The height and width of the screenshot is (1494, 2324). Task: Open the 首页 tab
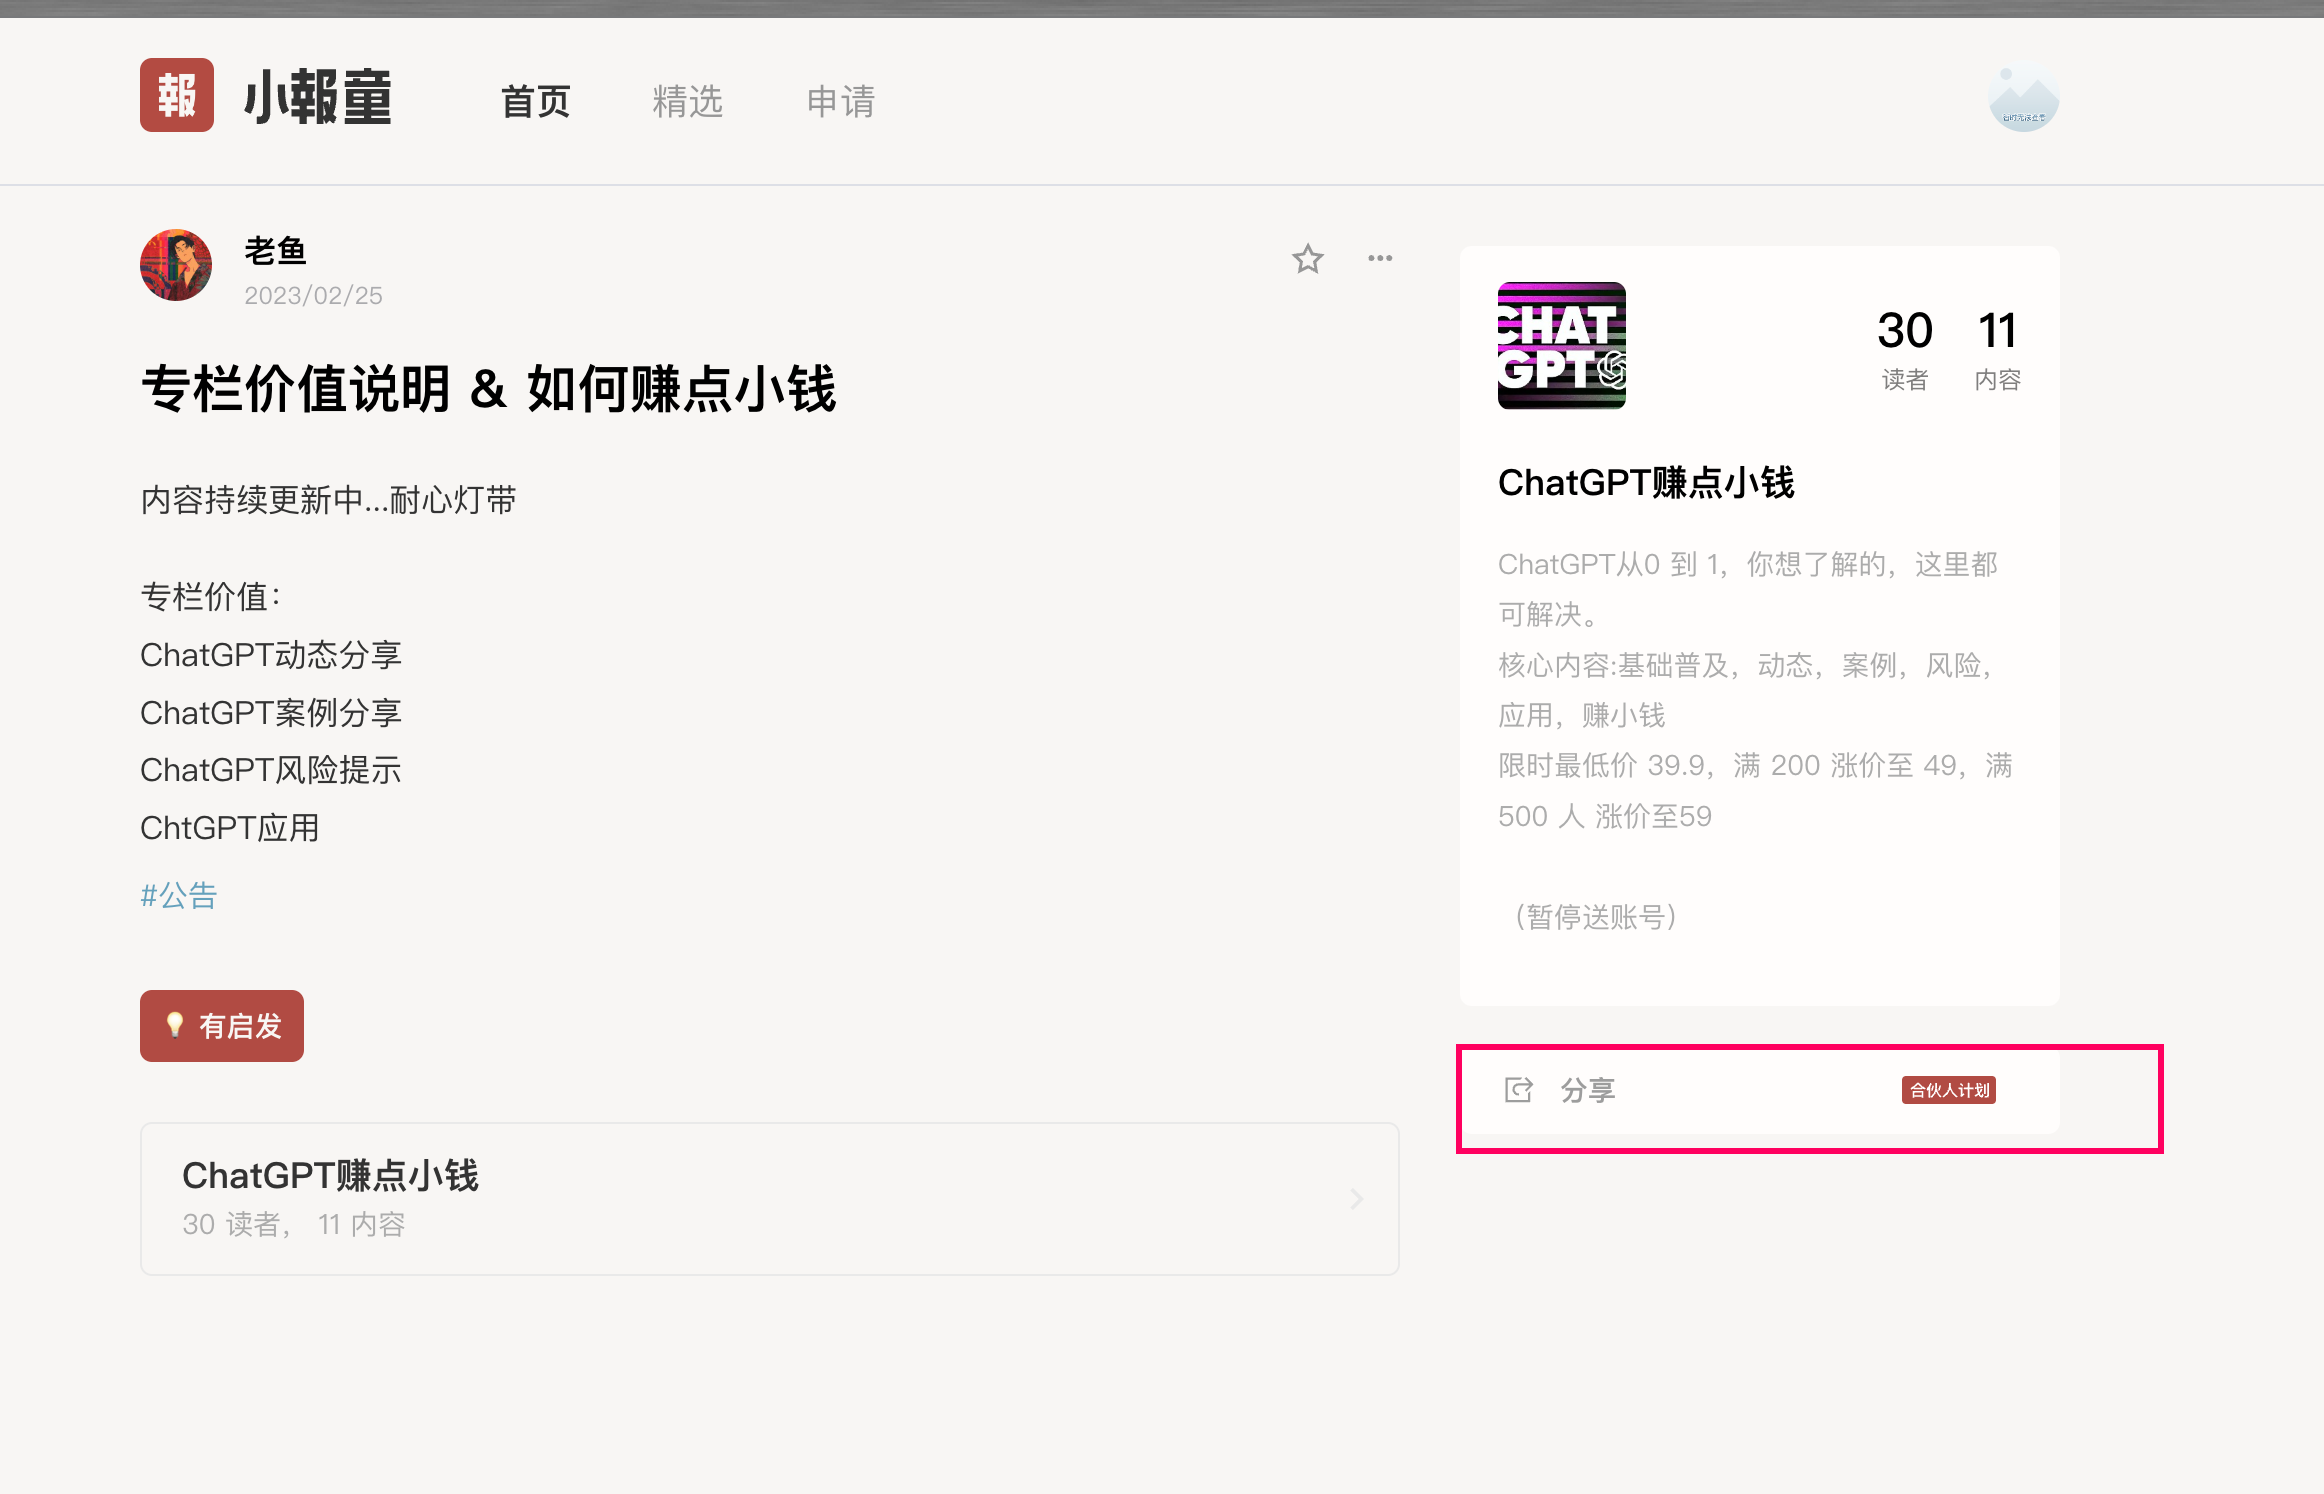click(x=536, y=101)
